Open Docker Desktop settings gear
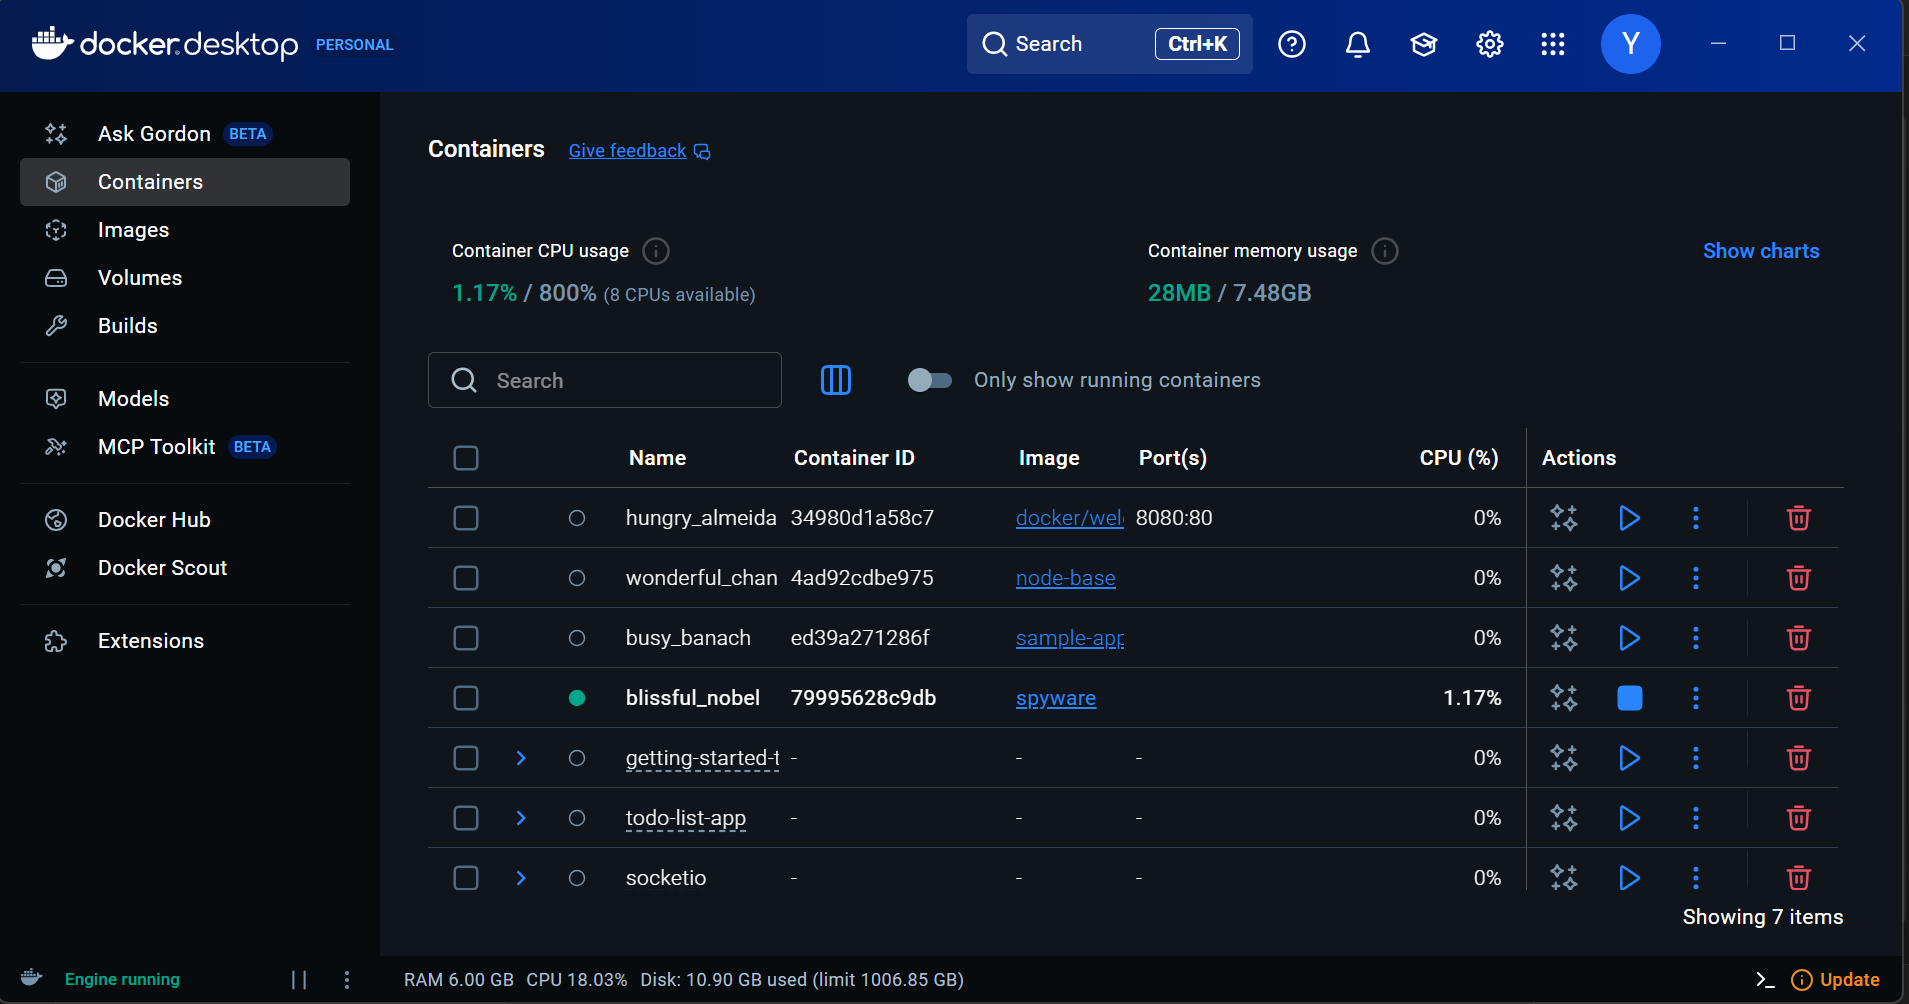This screenshot has width=1909, height=1004. click(1489, 44)
